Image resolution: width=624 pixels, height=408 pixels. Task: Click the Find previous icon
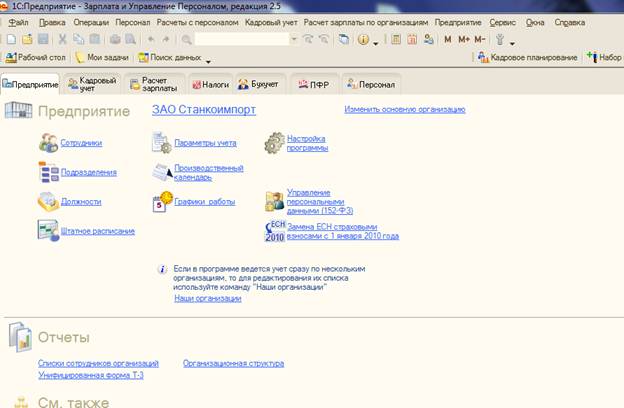(324, 39)
